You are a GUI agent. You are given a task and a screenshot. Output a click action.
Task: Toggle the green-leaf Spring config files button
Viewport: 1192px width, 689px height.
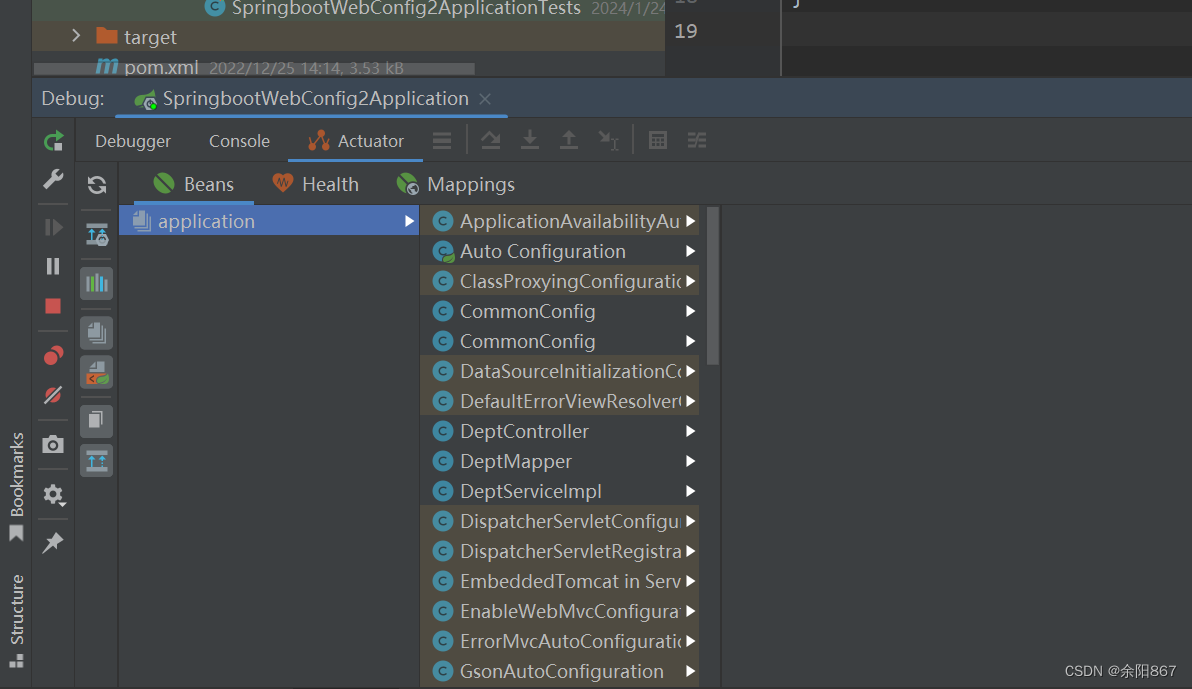97,372
